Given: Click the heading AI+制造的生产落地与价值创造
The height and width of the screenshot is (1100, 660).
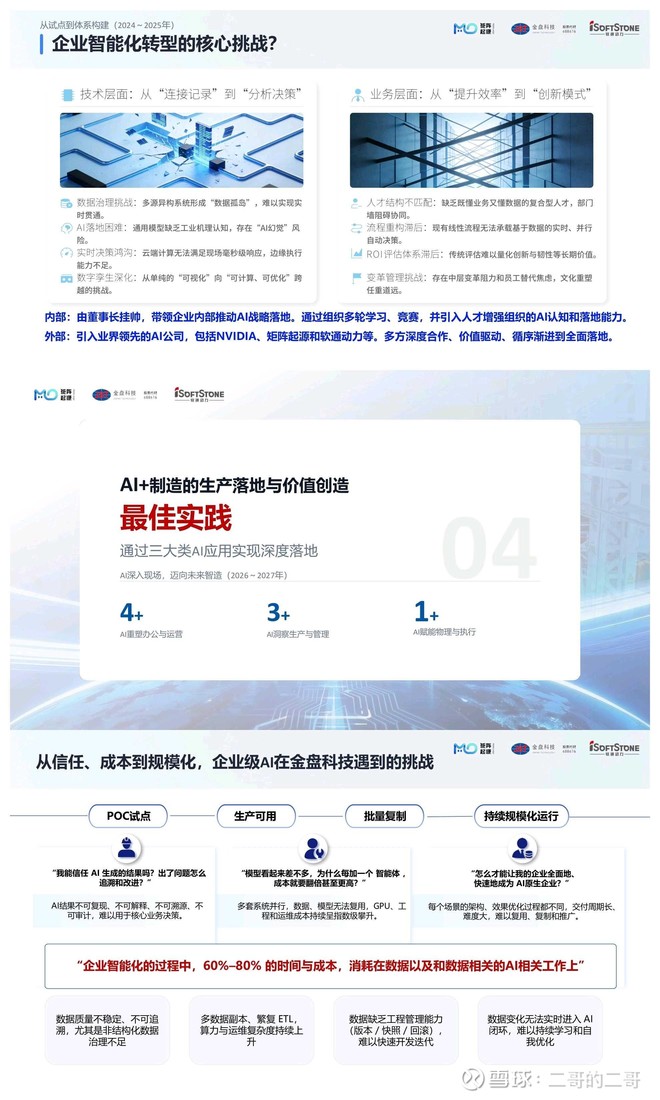Looking at the screenshot, I should pos(234,485).
